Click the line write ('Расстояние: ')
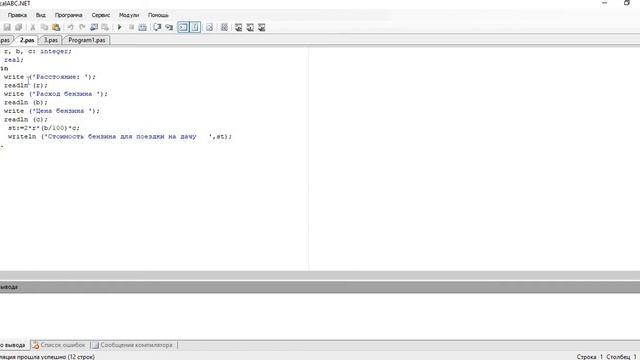The width and height of the screenshot is (640, 360). [49, 77]
